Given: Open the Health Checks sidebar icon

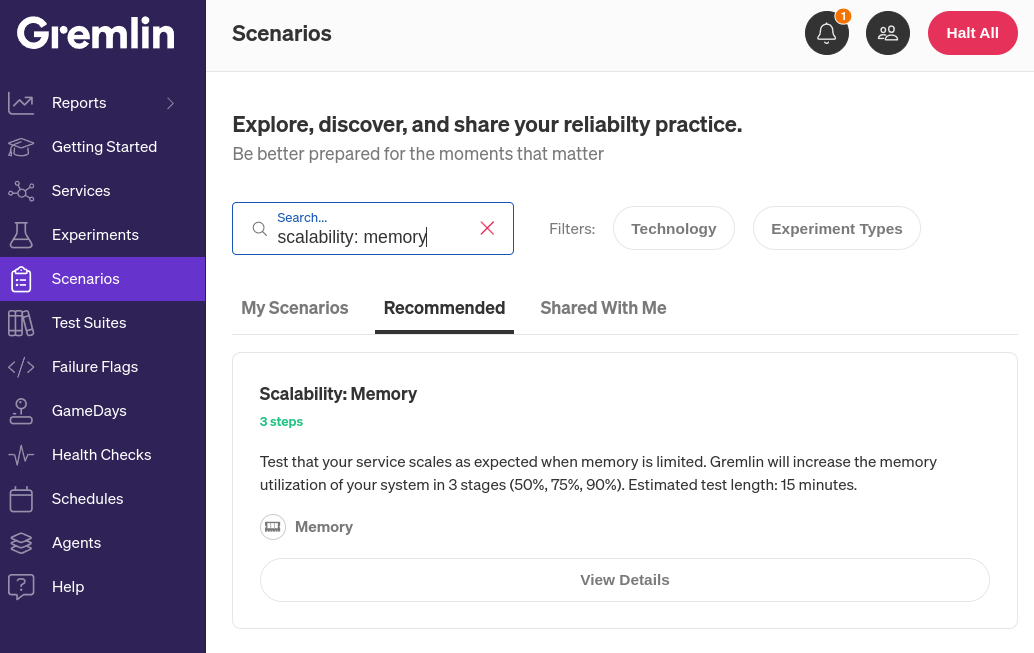Looking at the screenshot, I should [21, 454].
